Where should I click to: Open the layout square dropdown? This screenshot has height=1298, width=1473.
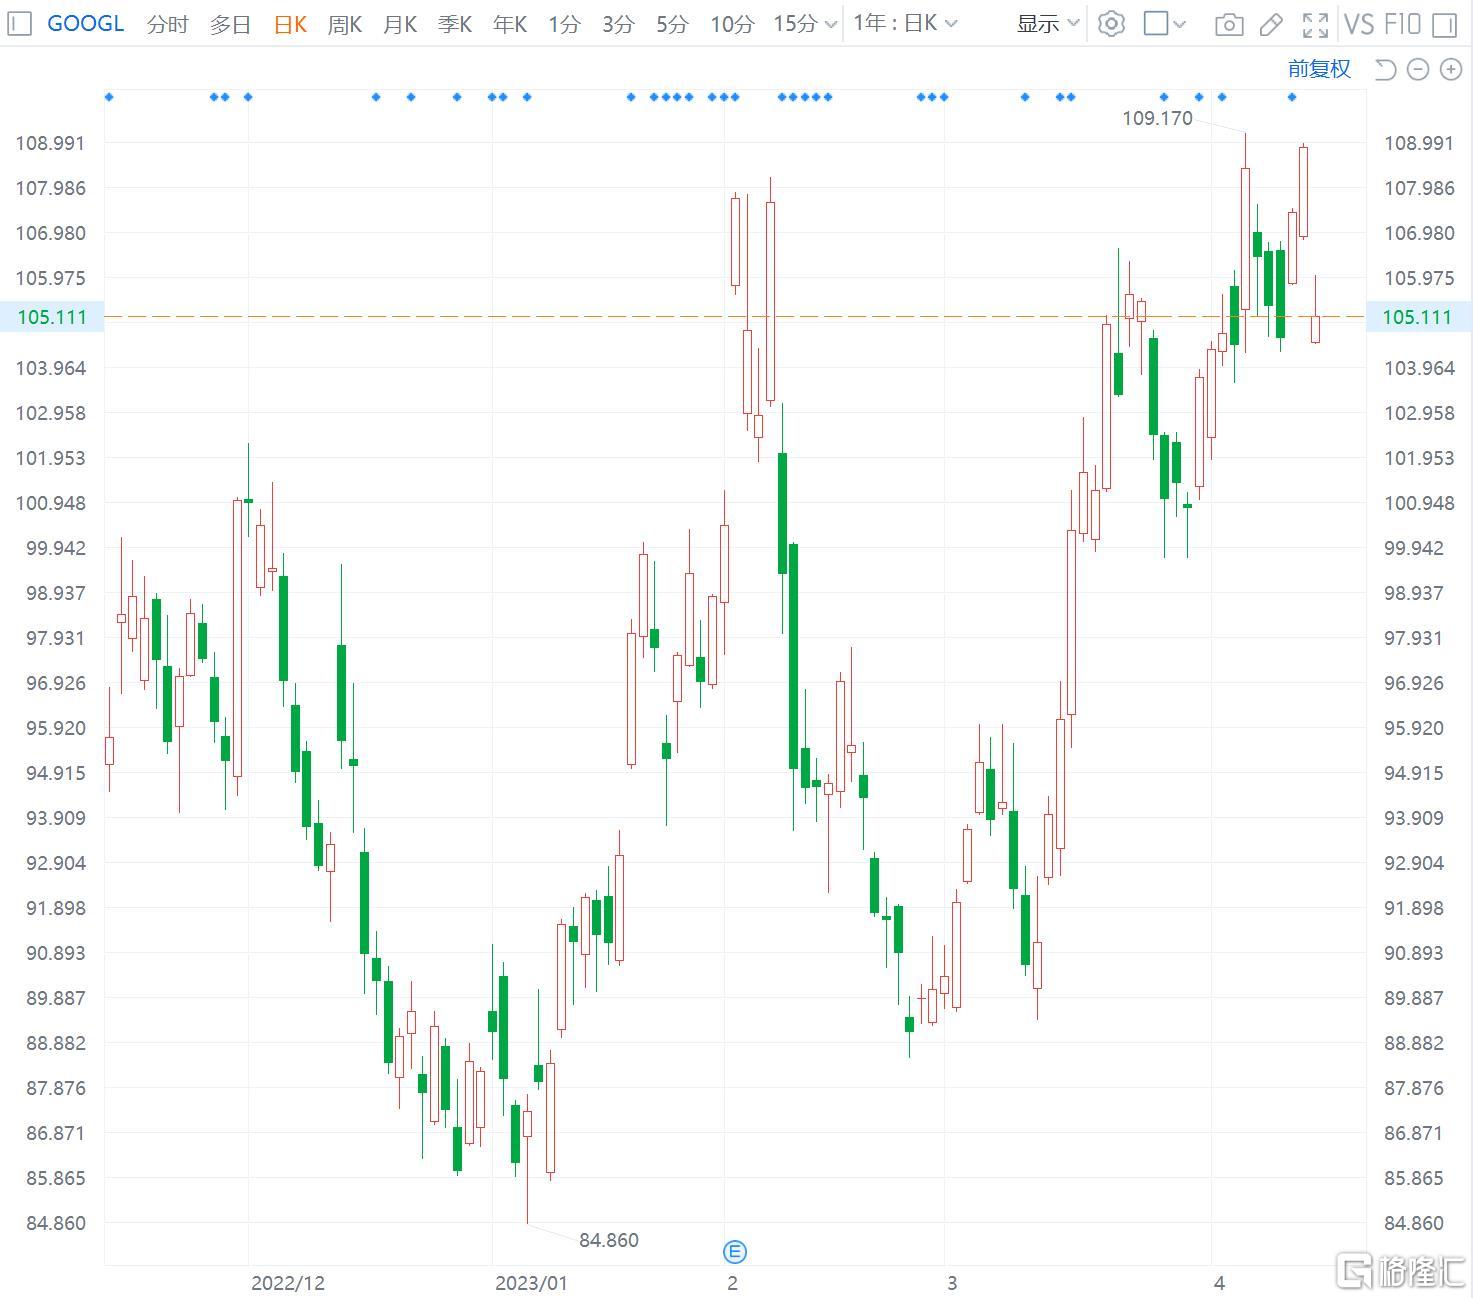click(x=1164, y=24)
